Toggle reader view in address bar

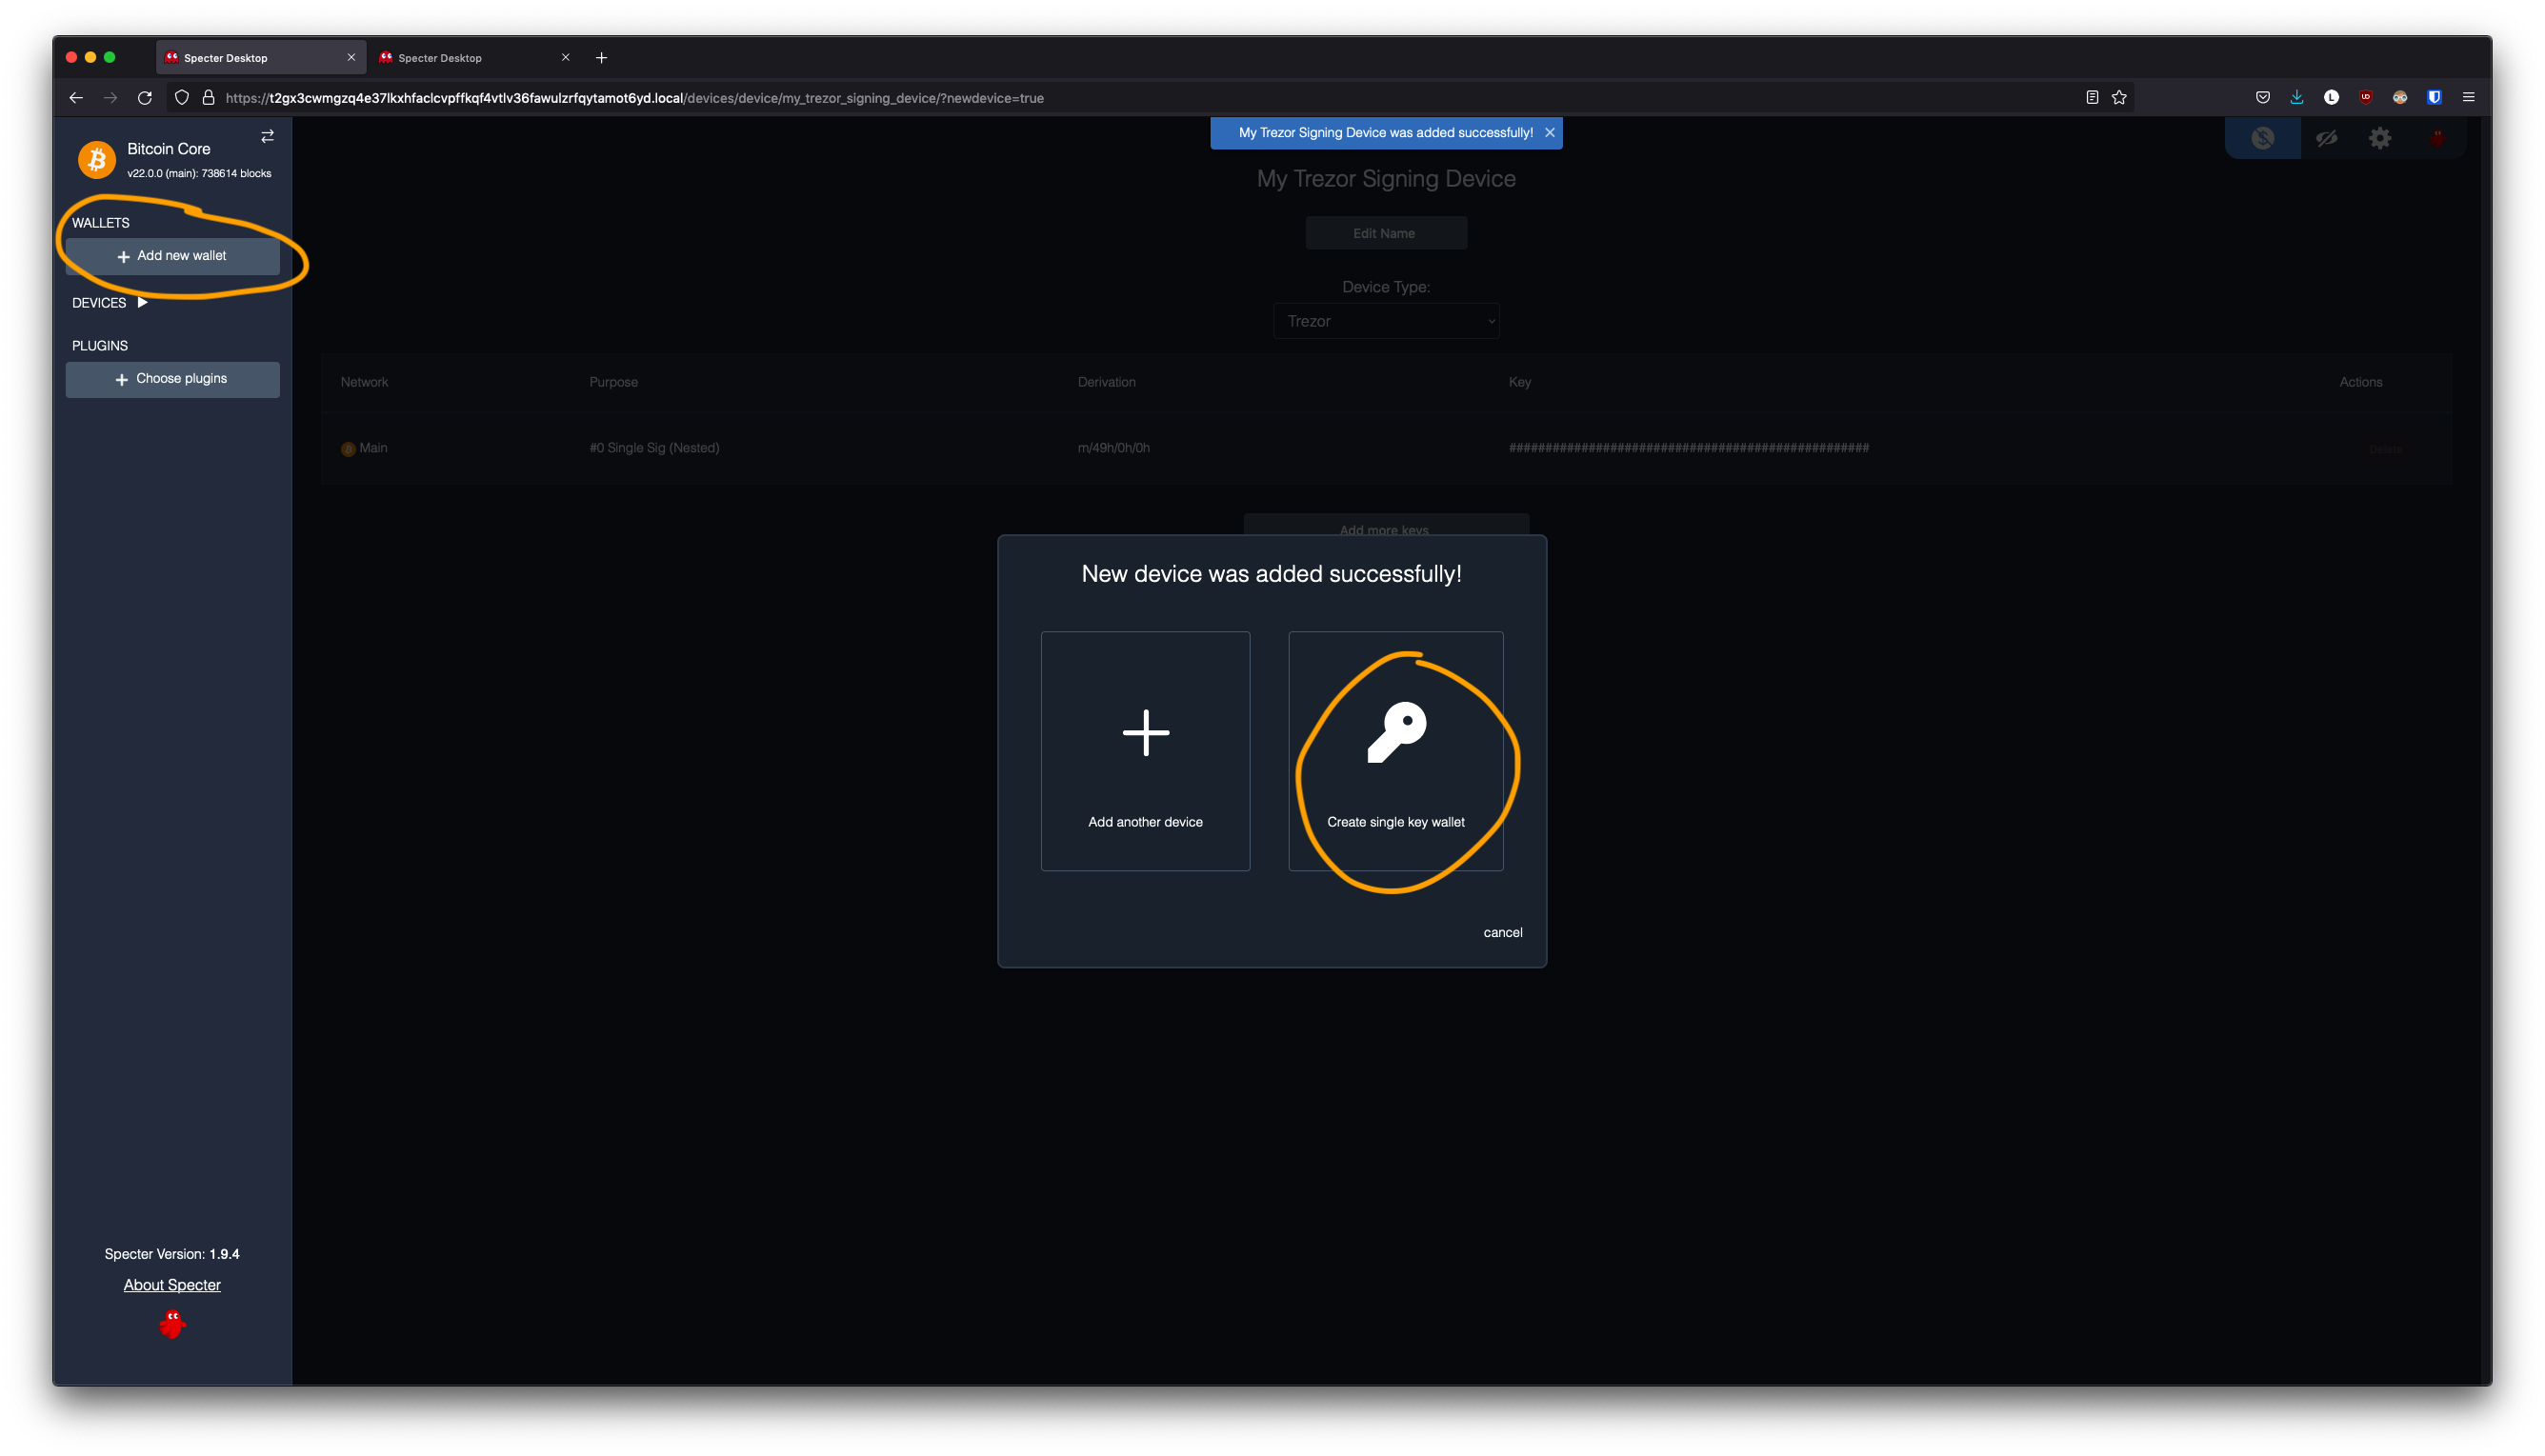click(2091, 97)
